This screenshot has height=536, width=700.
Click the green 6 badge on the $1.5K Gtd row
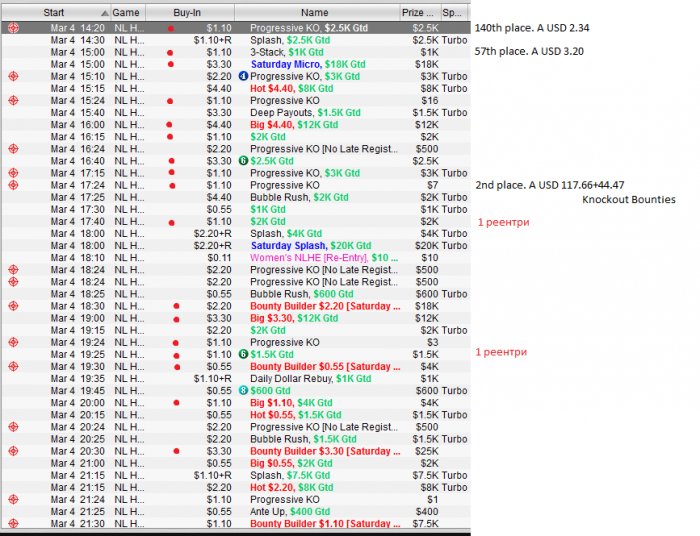(x=243, y=354)
